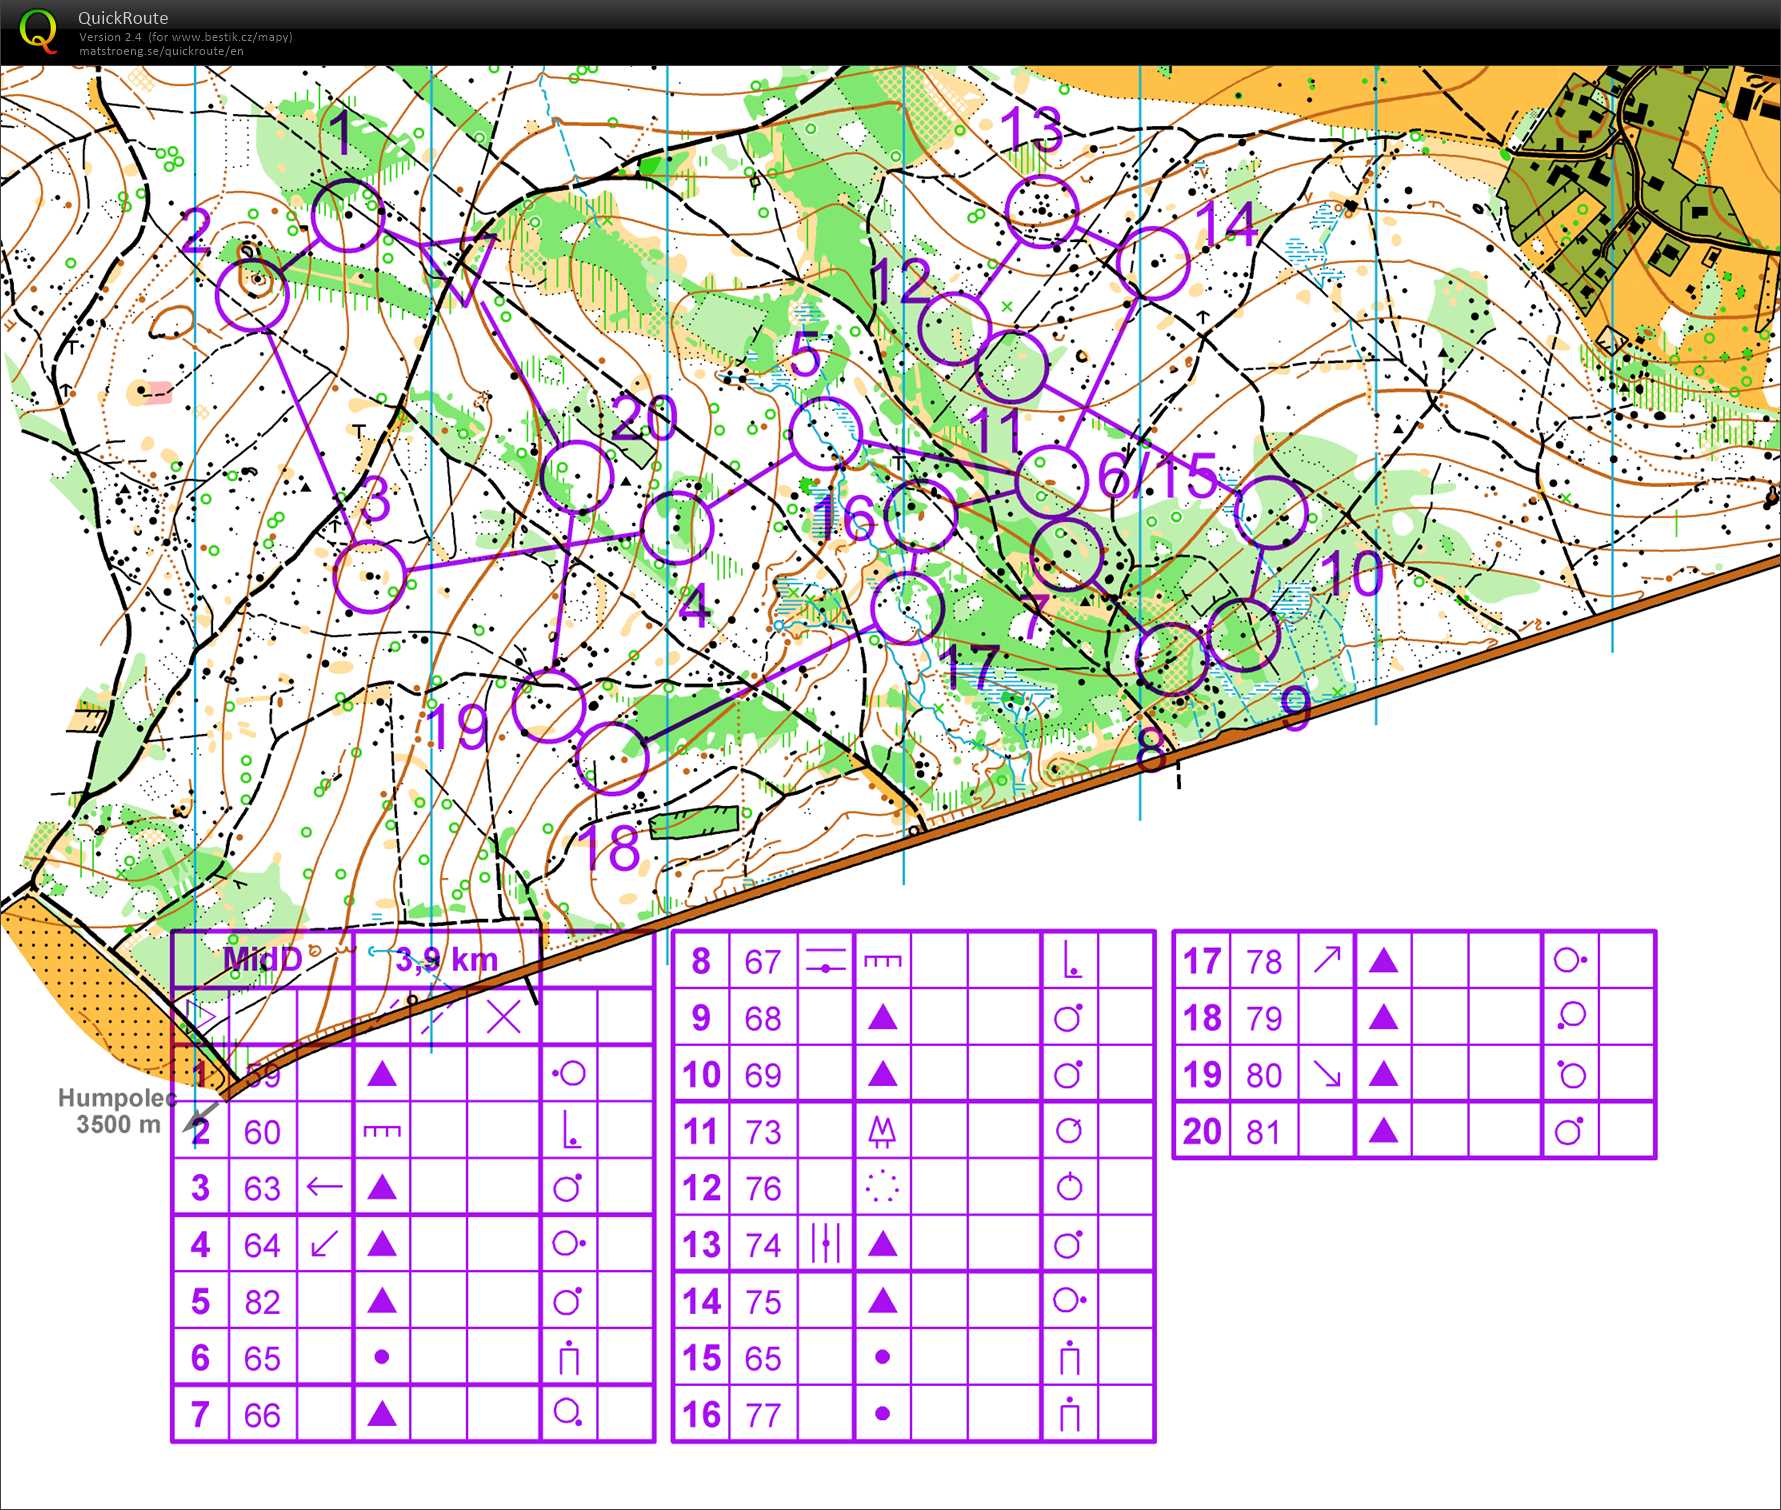
Task: Open the www.bestik.cz/mapy link
Action: click(x=230, y=37)
